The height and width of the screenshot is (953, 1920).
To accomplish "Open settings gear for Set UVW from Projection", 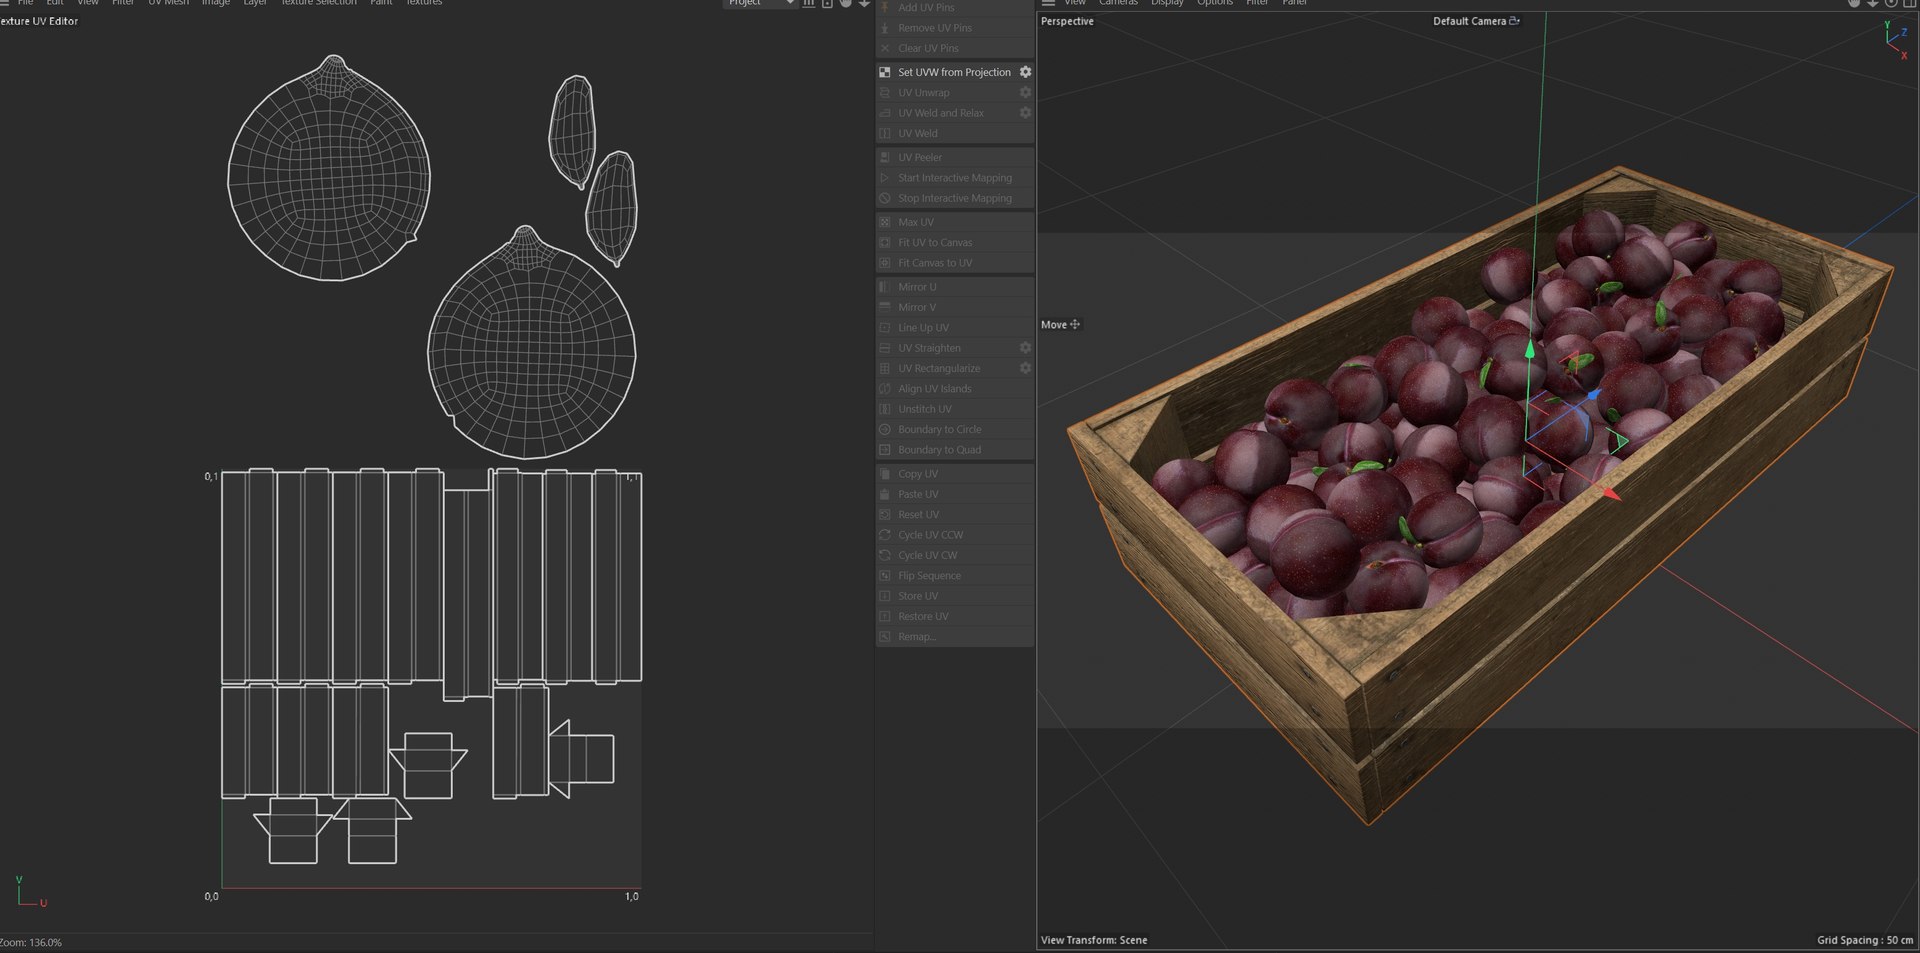I will [1025, 72].
